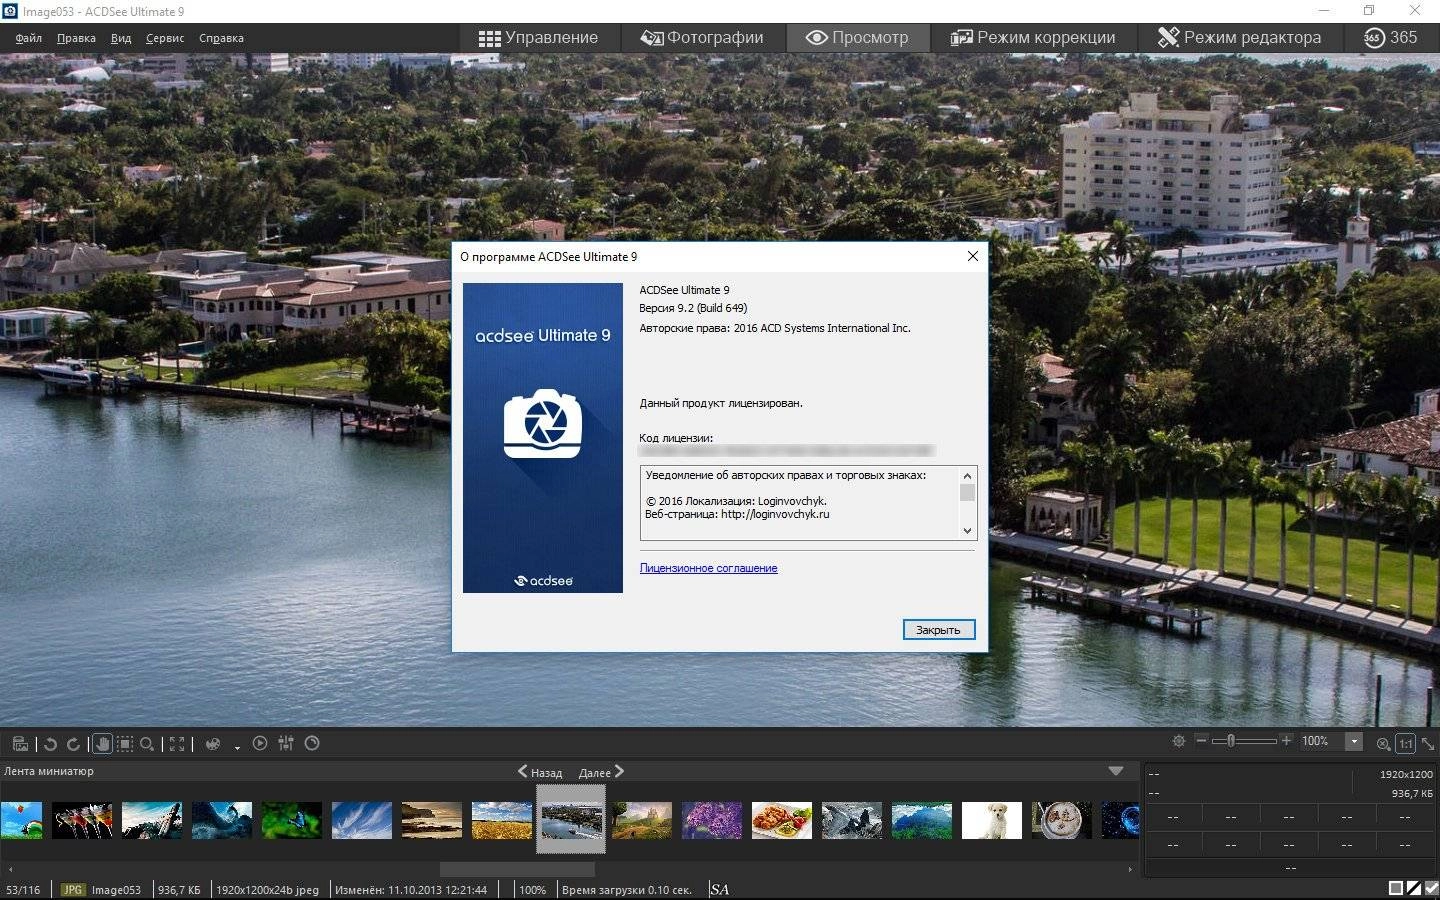The image size is (1440, 900).
Task: Open the Справка menu
Action: [x=221, y=38]
